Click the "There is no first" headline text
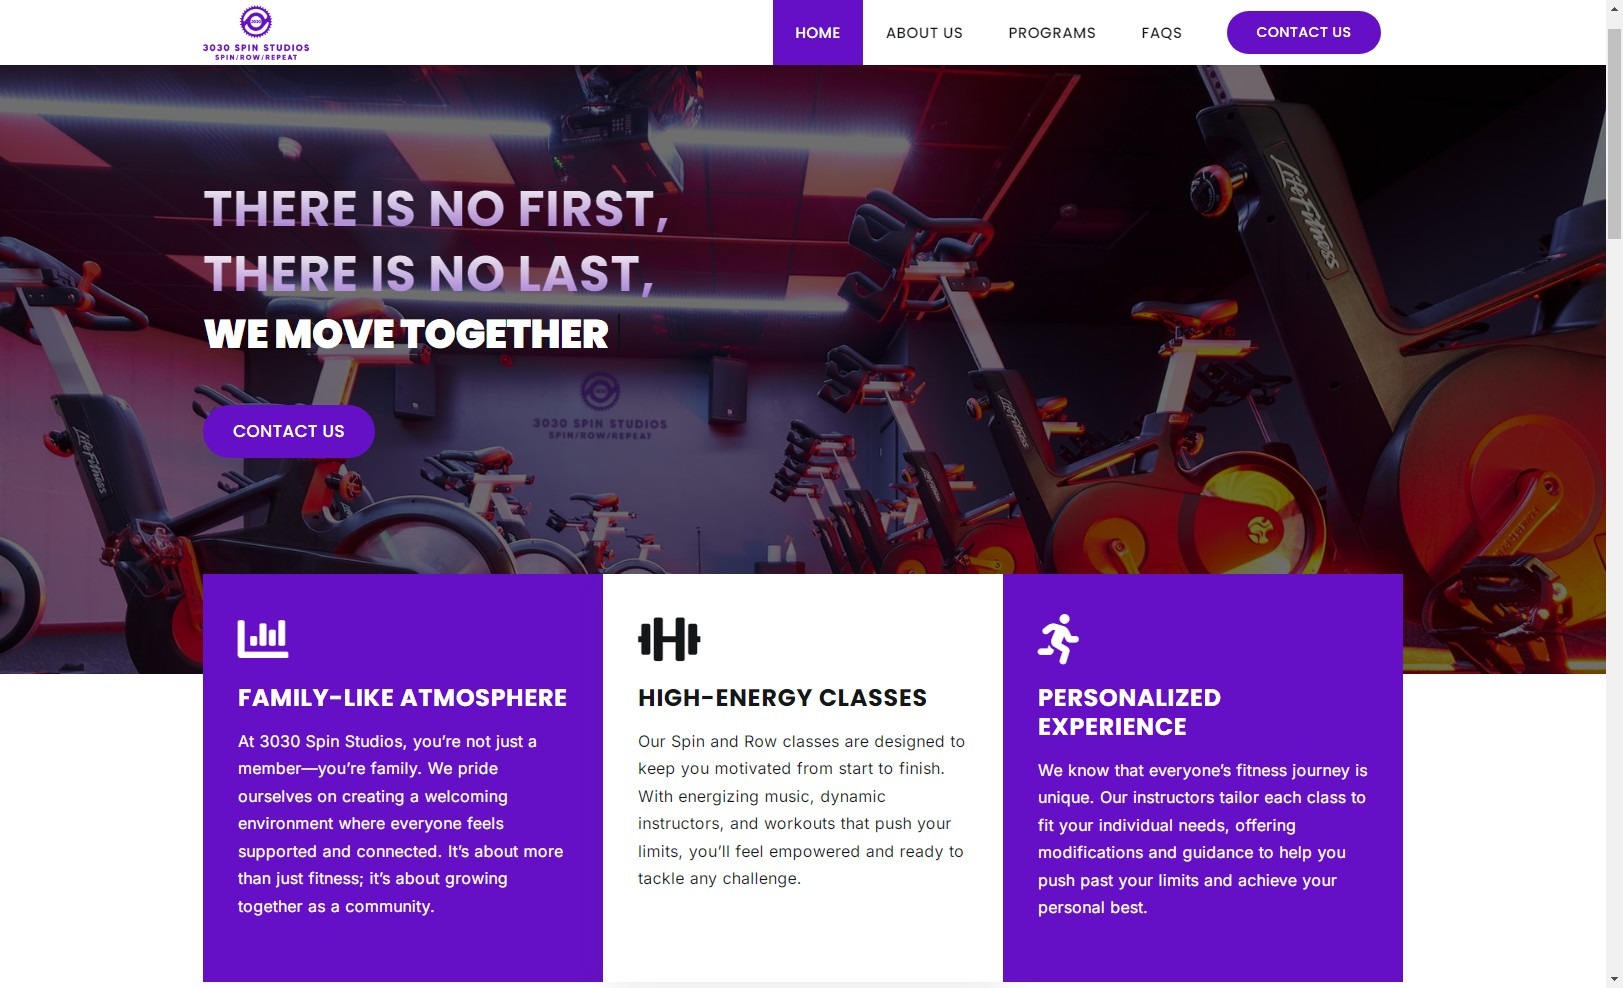 coord(436,209)
